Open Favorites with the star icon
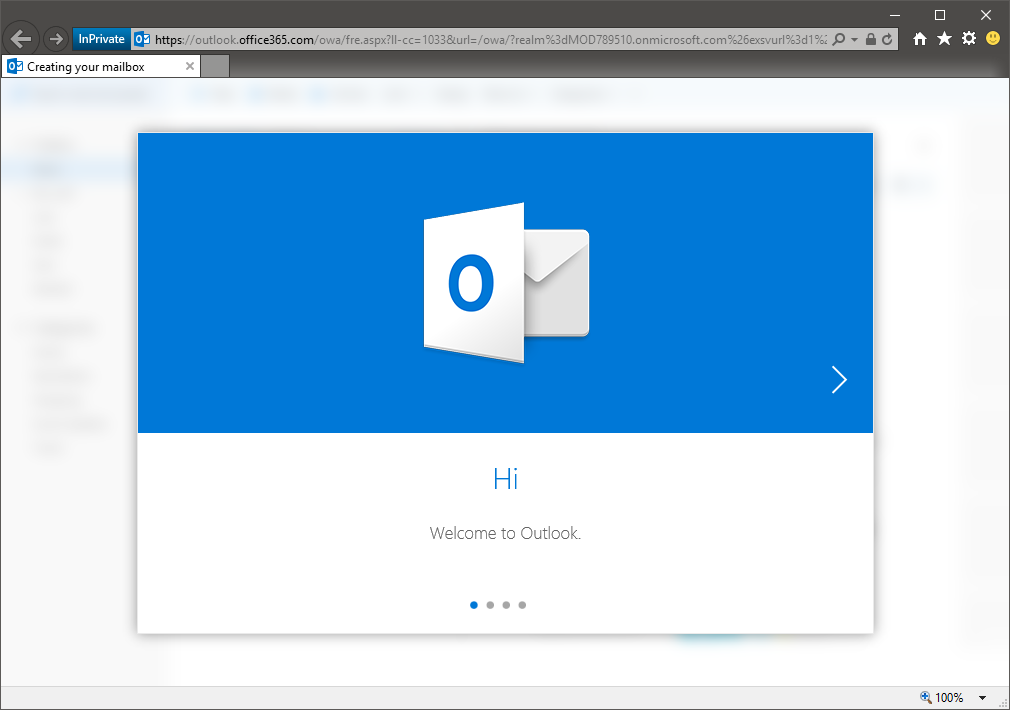Screen dimensions: 1010x710 (944, 39)
